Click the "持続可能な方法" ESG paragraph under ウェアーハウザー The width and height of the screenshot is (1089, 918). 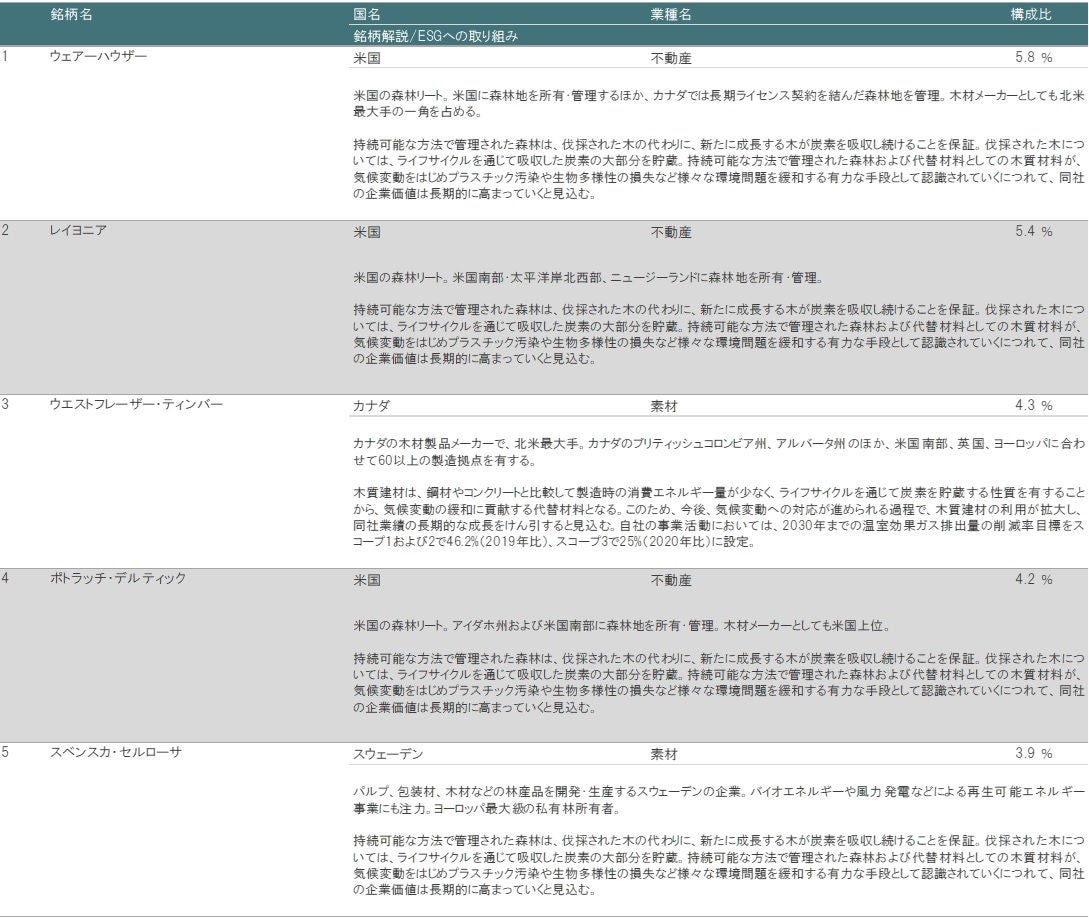[x=718, y=169]
